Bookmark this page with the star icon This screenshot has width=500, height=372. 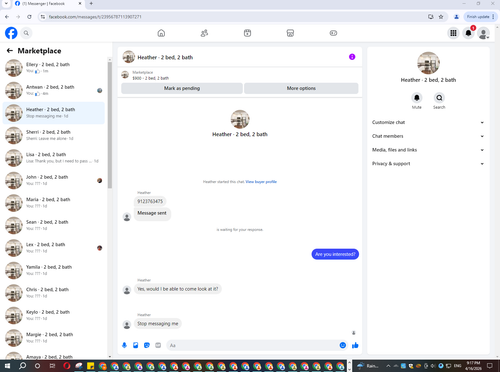click(441, 17)
